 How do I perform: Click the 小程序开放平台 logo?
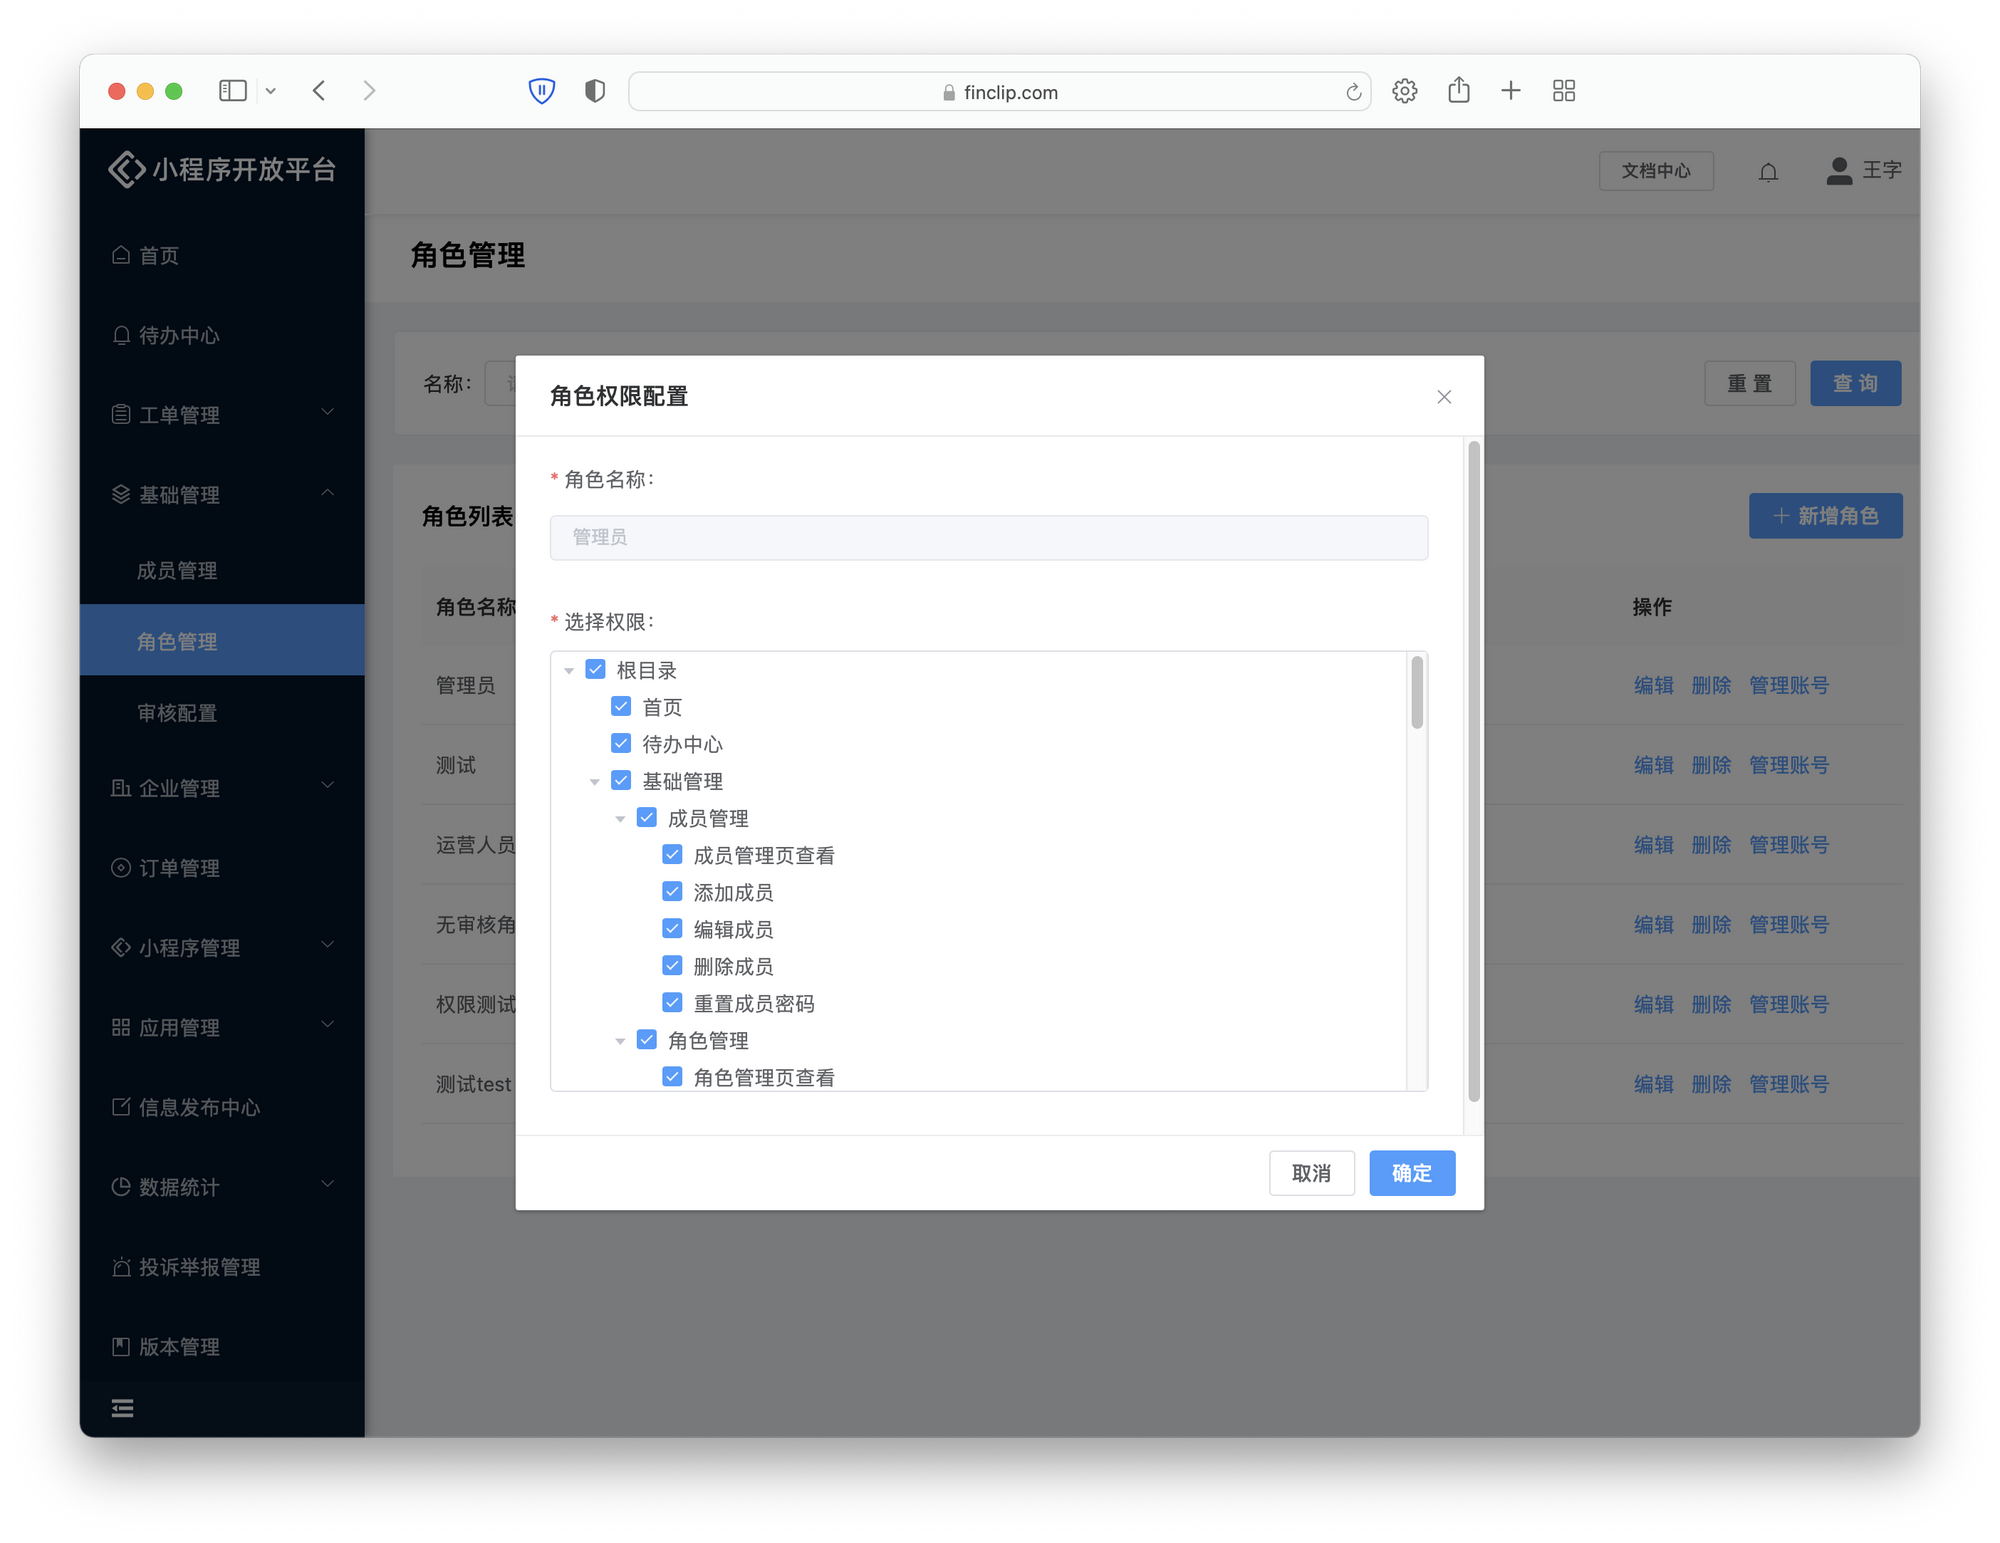coord(222,169)
